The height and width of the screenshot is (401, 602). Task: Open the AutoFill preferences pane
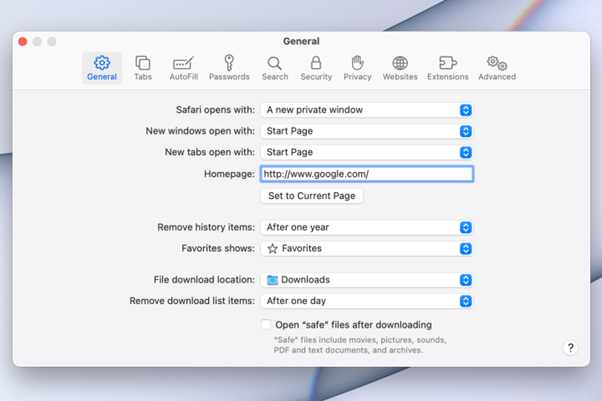pos(184,68)
